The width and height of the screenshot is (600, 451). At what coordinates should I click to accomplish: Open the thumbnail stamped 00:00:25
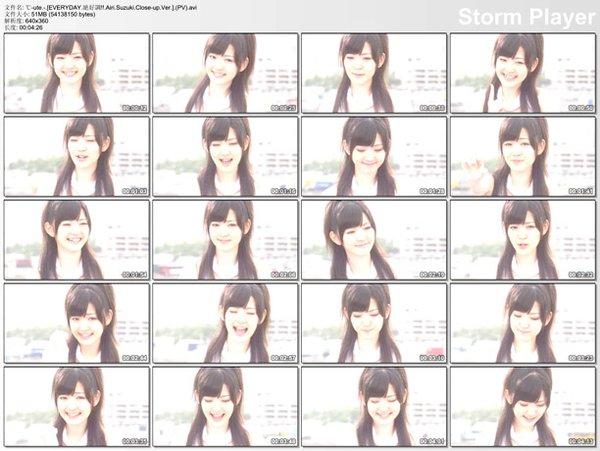click(x=224, y=73)
